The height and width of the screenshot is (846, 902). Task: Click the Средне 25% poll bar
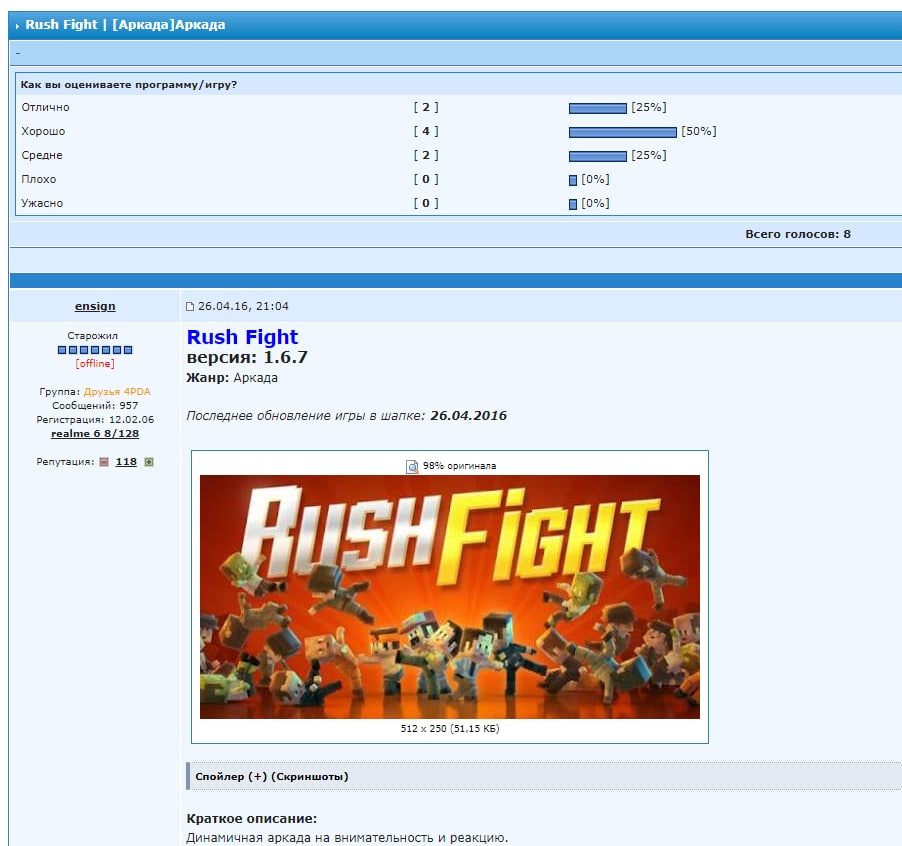tap(598, 156)
